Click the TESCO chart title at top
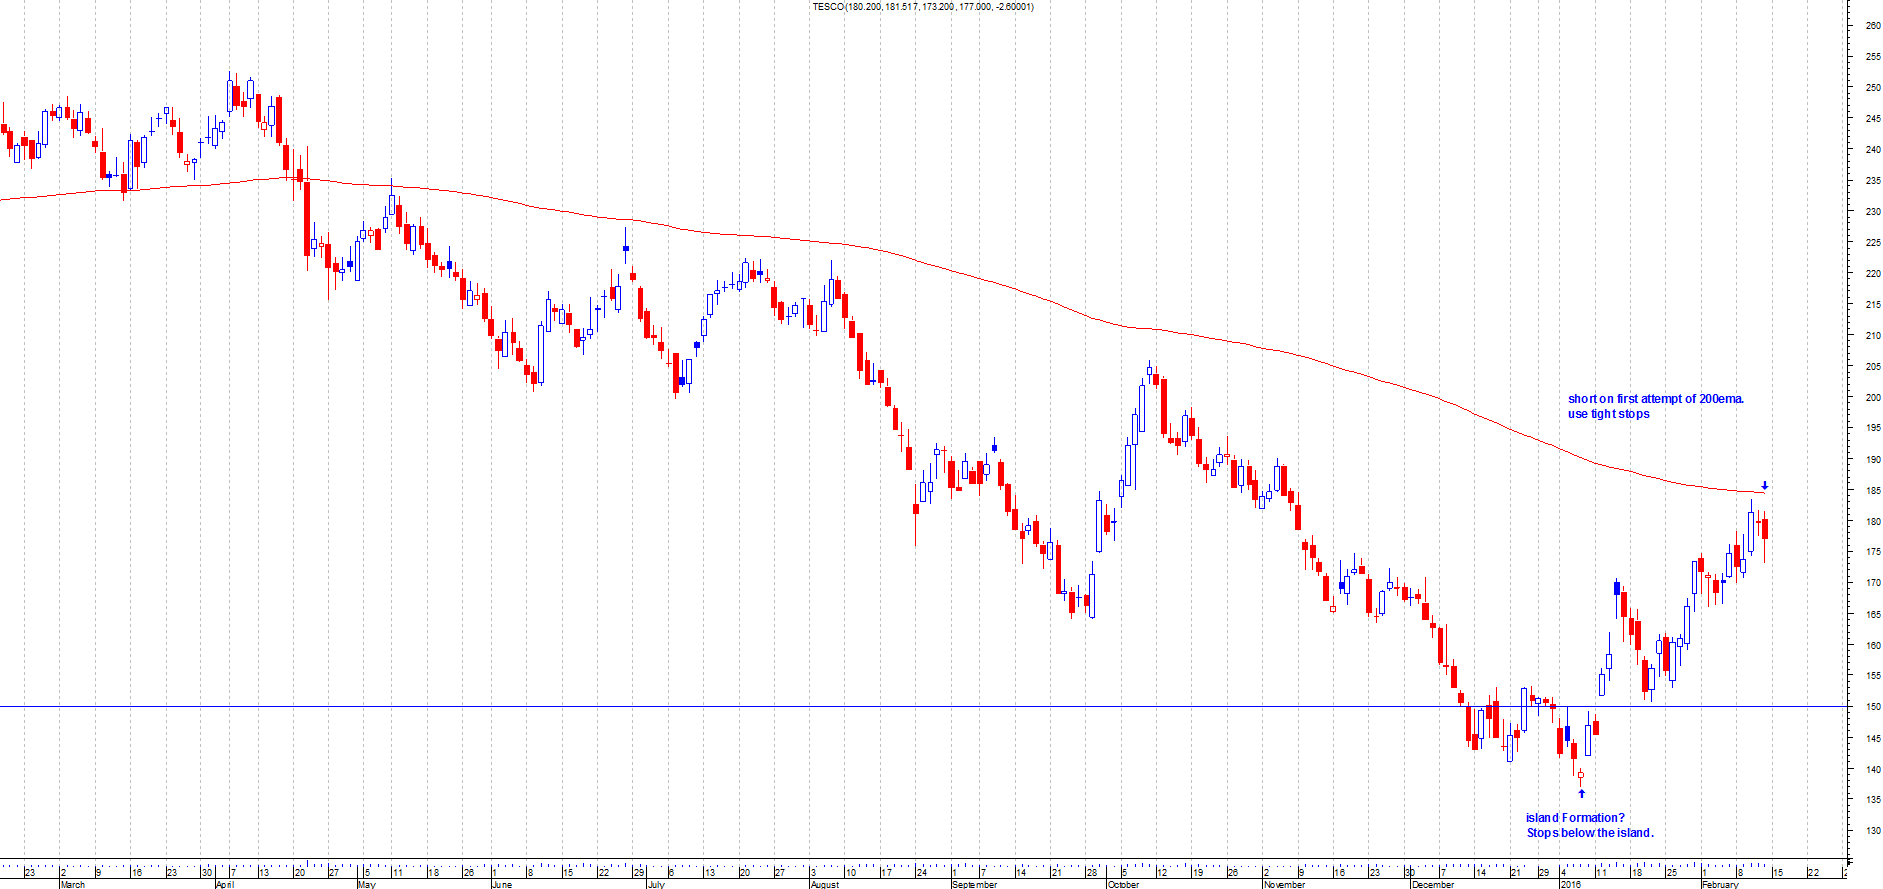 [x=922, y=7]
